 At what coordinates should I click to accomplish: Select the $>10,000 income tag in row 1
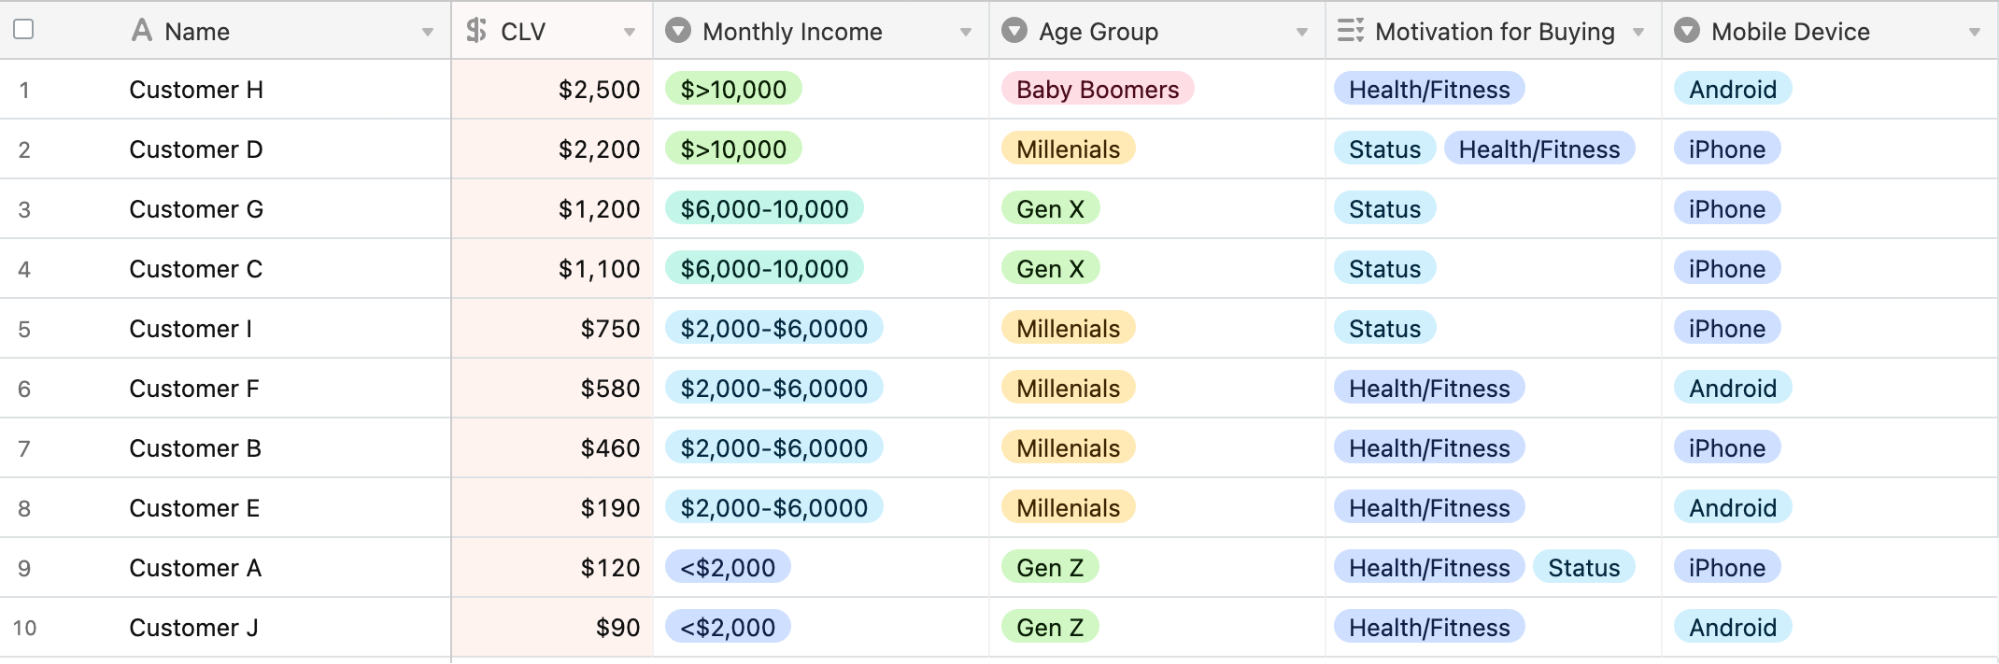click(x=732, y=89)
